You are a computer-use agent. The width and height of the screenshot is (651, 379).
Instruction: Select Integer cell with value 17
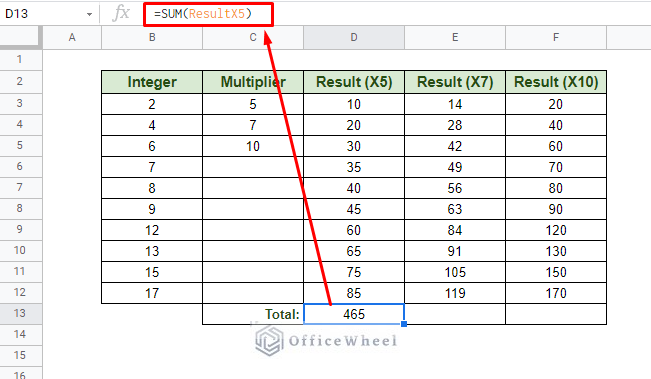[152, 293]
